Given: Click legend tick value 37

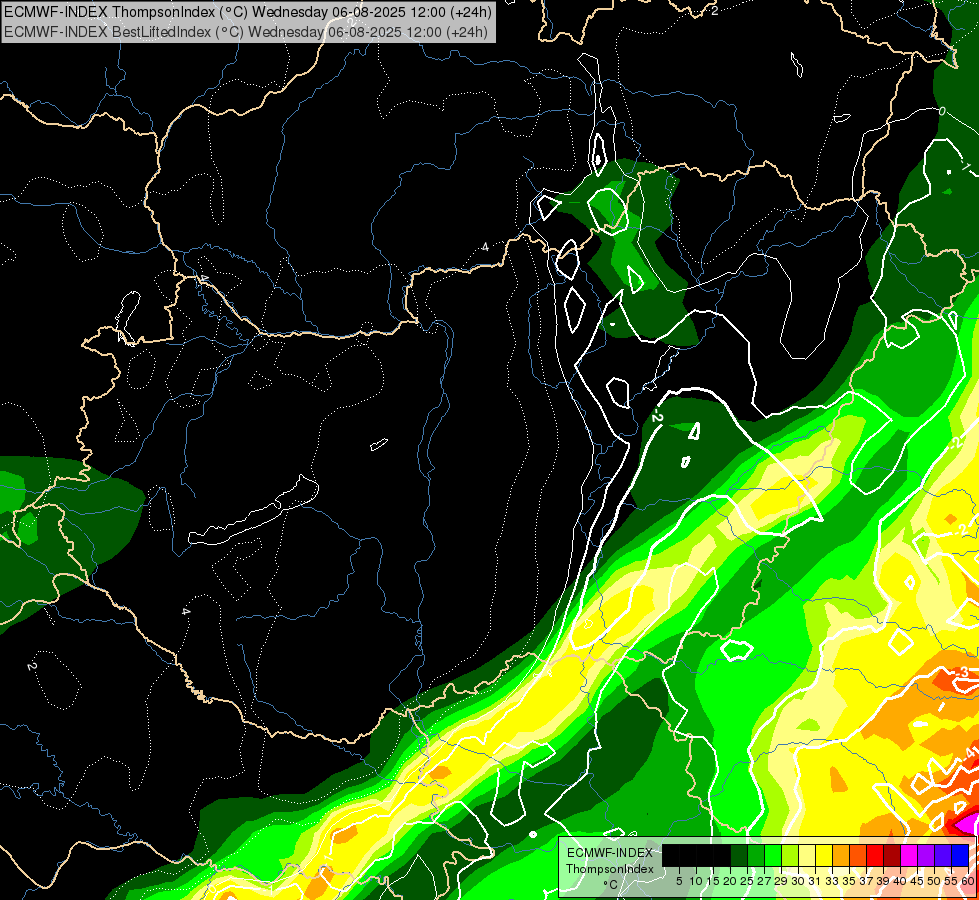Looking at the screenshot, I should 867,881.
